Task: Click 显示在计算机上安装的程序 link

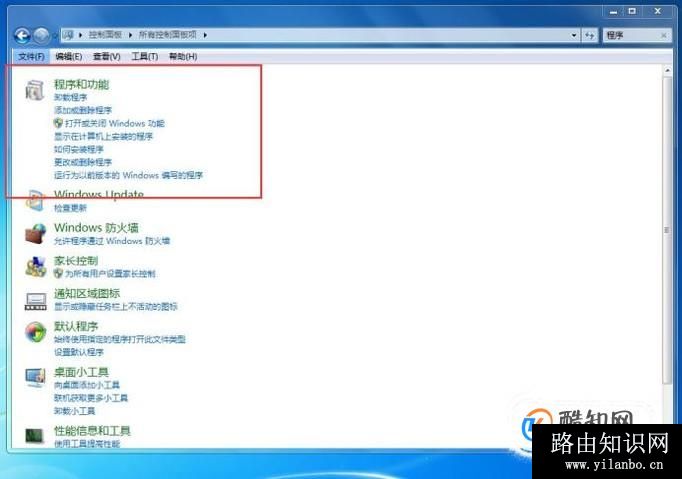Action: 104,136
